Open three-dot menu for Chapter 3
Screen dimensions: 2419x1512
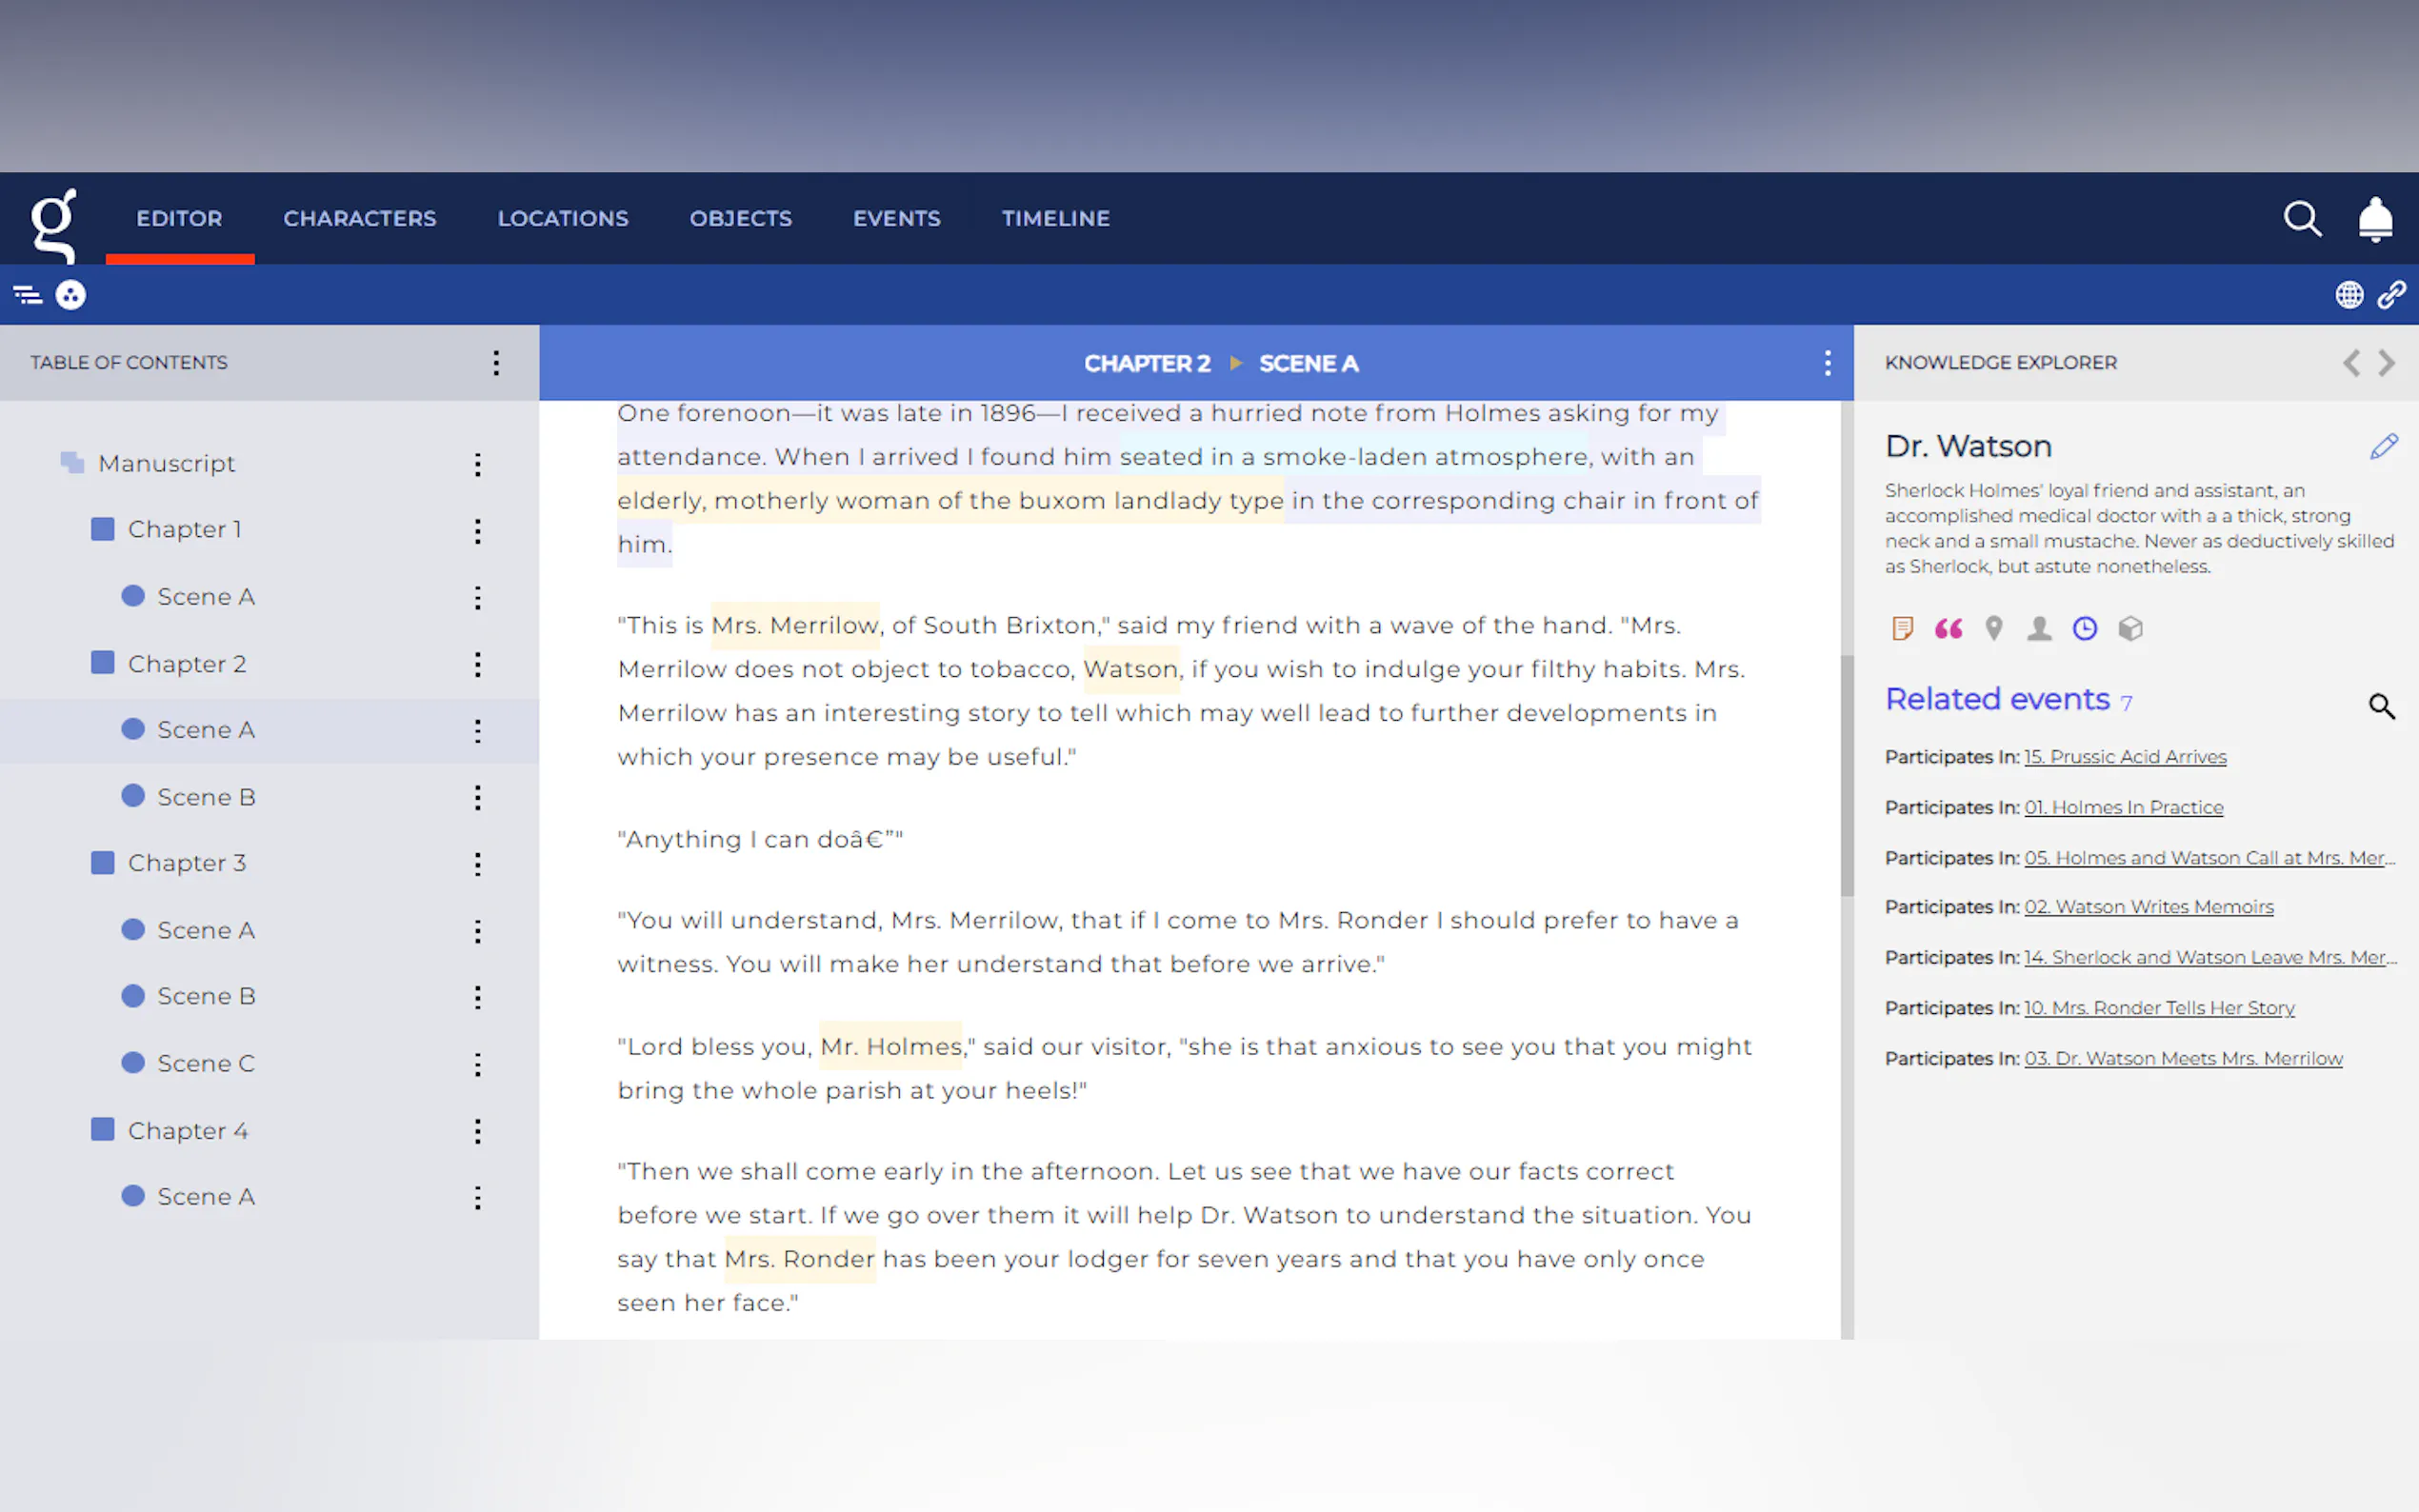pos(478,864)
